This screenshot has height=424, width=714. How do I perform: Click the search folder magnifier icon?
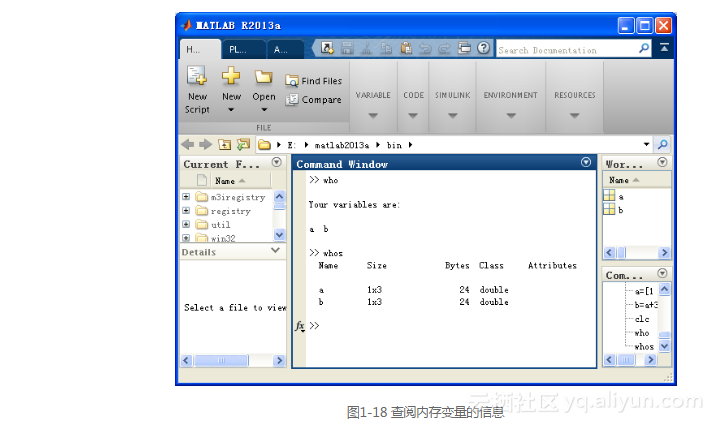[663, 145]
